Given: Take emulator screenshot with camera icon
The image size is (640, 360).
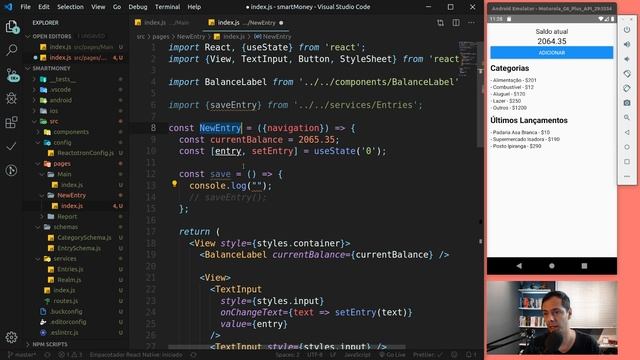Looking at the screenshot, I should pyautogui.click(x=627, y=103).
